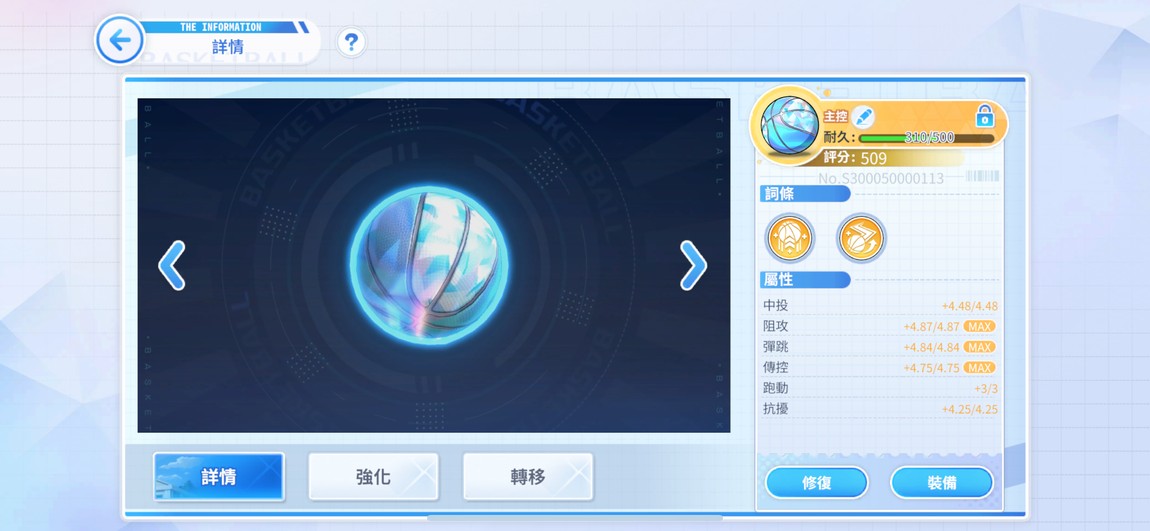This screenshot has width=1150, height=531.
Task: Switch to the 強化 tab
Action: [x=373, y=477]
